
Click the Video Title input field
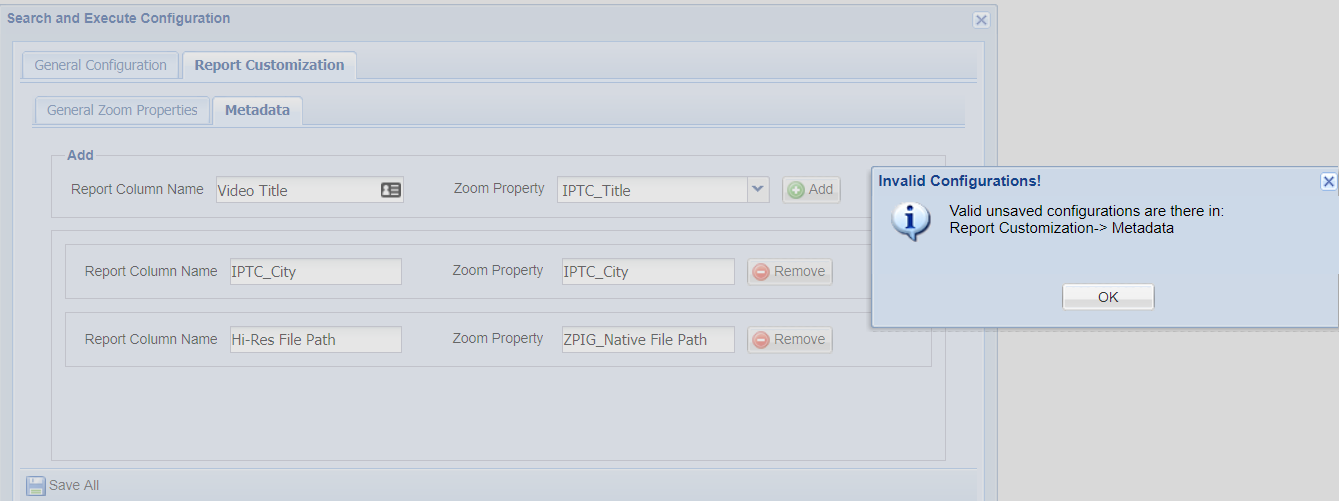pos(296,190)
